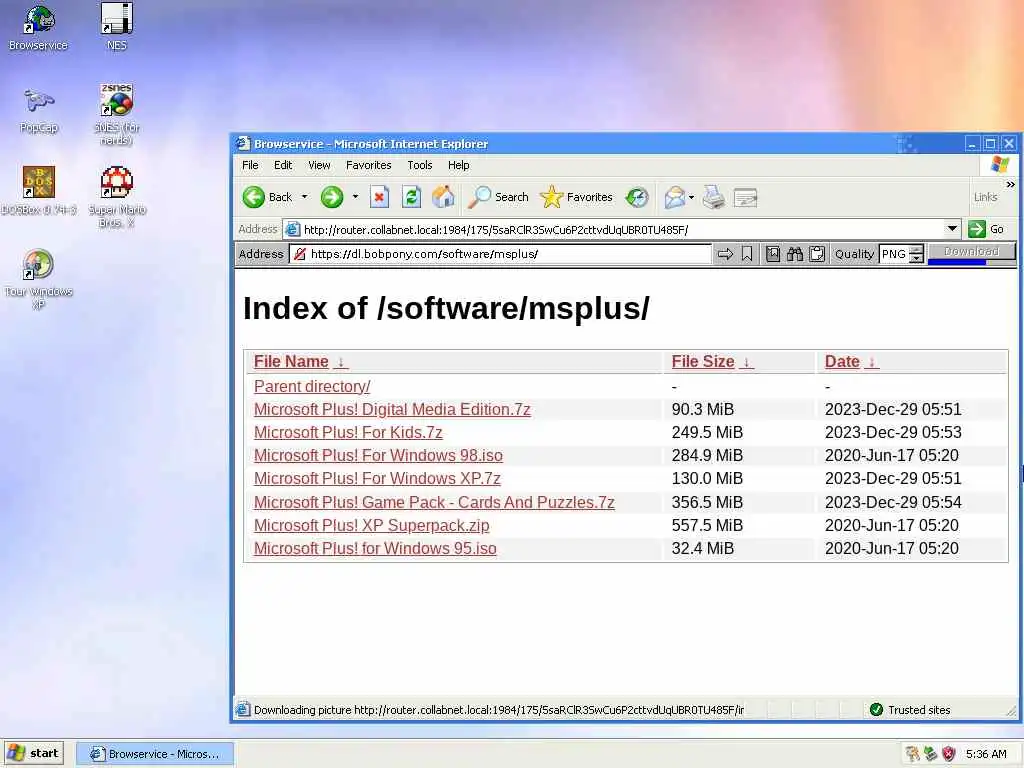
Task: Open the Super Mario Bros. X icon
Action: (117, 197)
